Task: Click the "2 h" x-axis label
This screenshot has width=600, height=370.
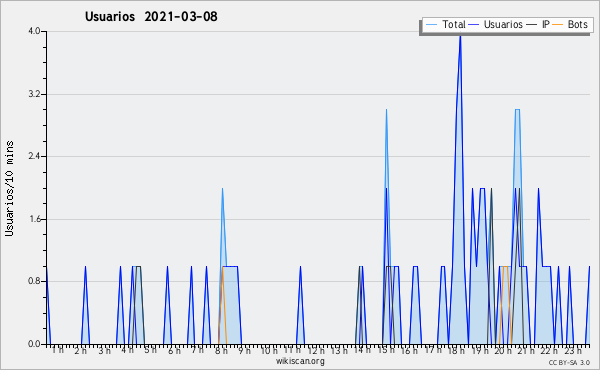Action: pos(81,350)
